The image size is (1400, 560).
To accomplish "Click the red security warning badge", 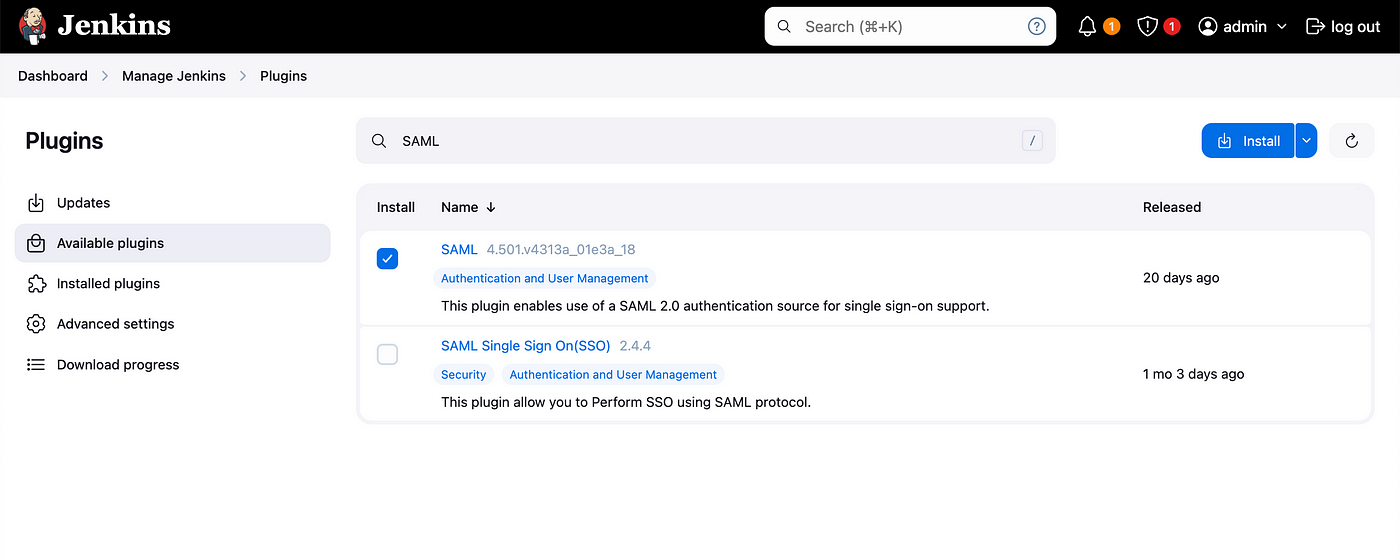I will 1172,27.
